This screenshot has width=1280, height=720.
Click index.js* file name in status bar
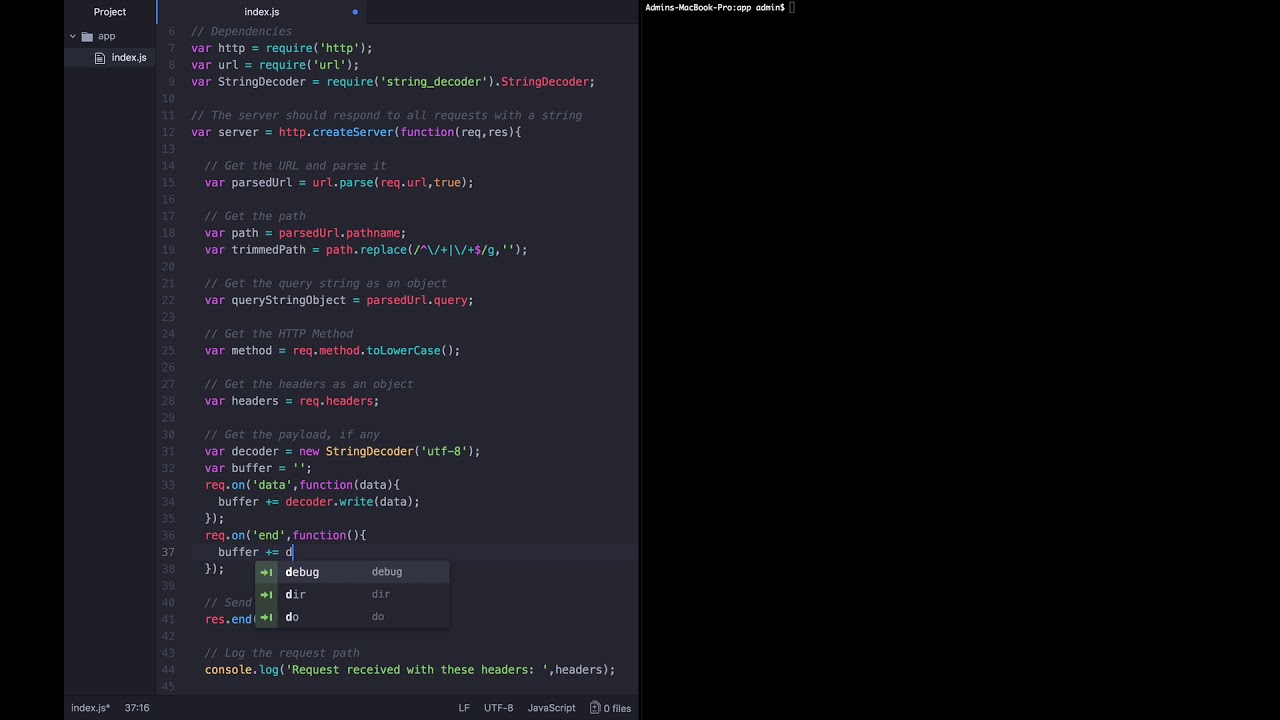[x=90, y=708]
